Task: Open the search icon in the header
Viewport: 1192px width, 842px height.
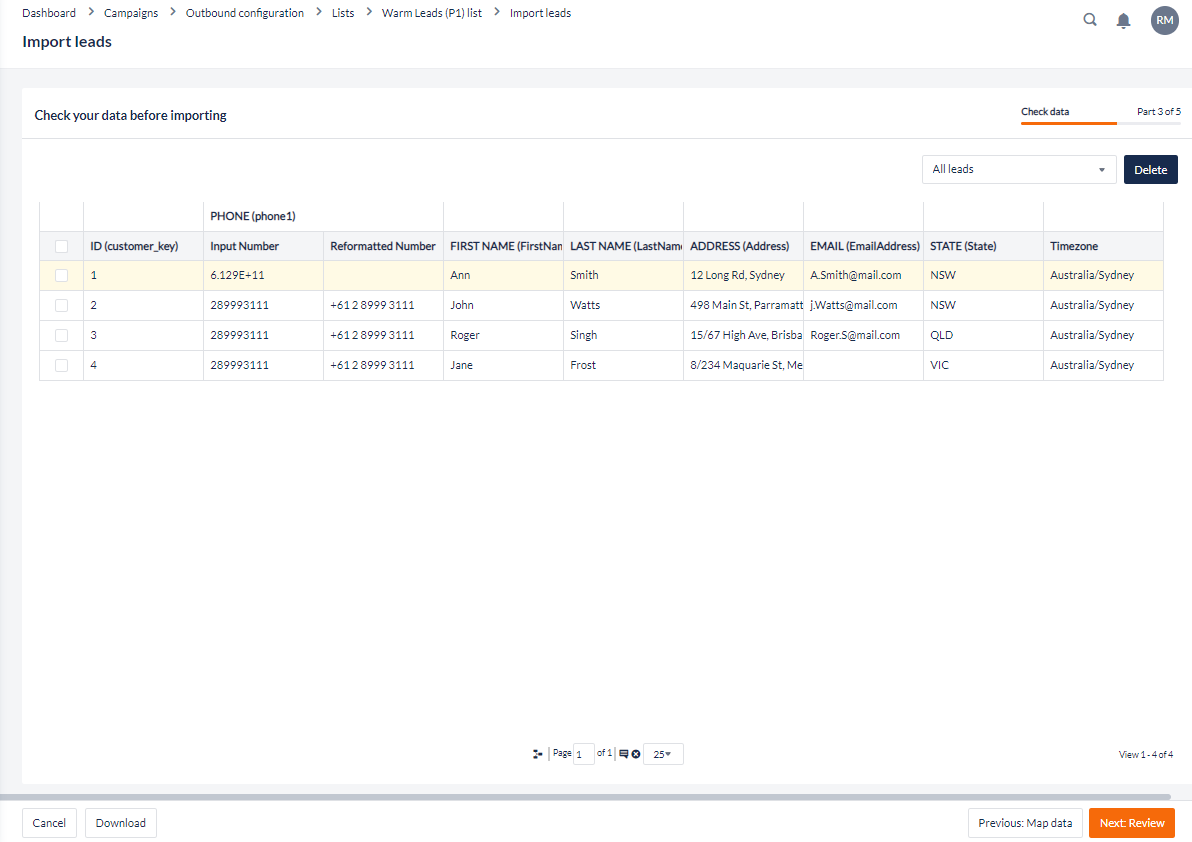Action: tap(1090, 20)
